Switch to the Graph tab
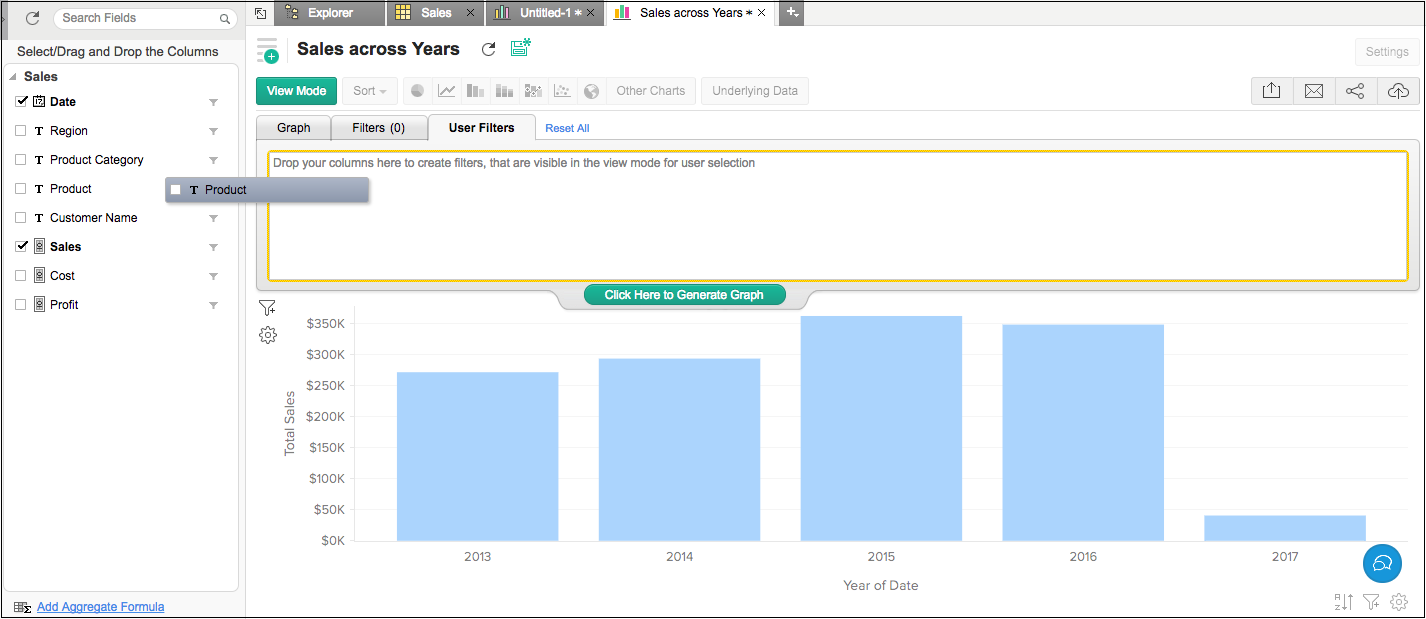1426x619 pixels. click(294, 128)
